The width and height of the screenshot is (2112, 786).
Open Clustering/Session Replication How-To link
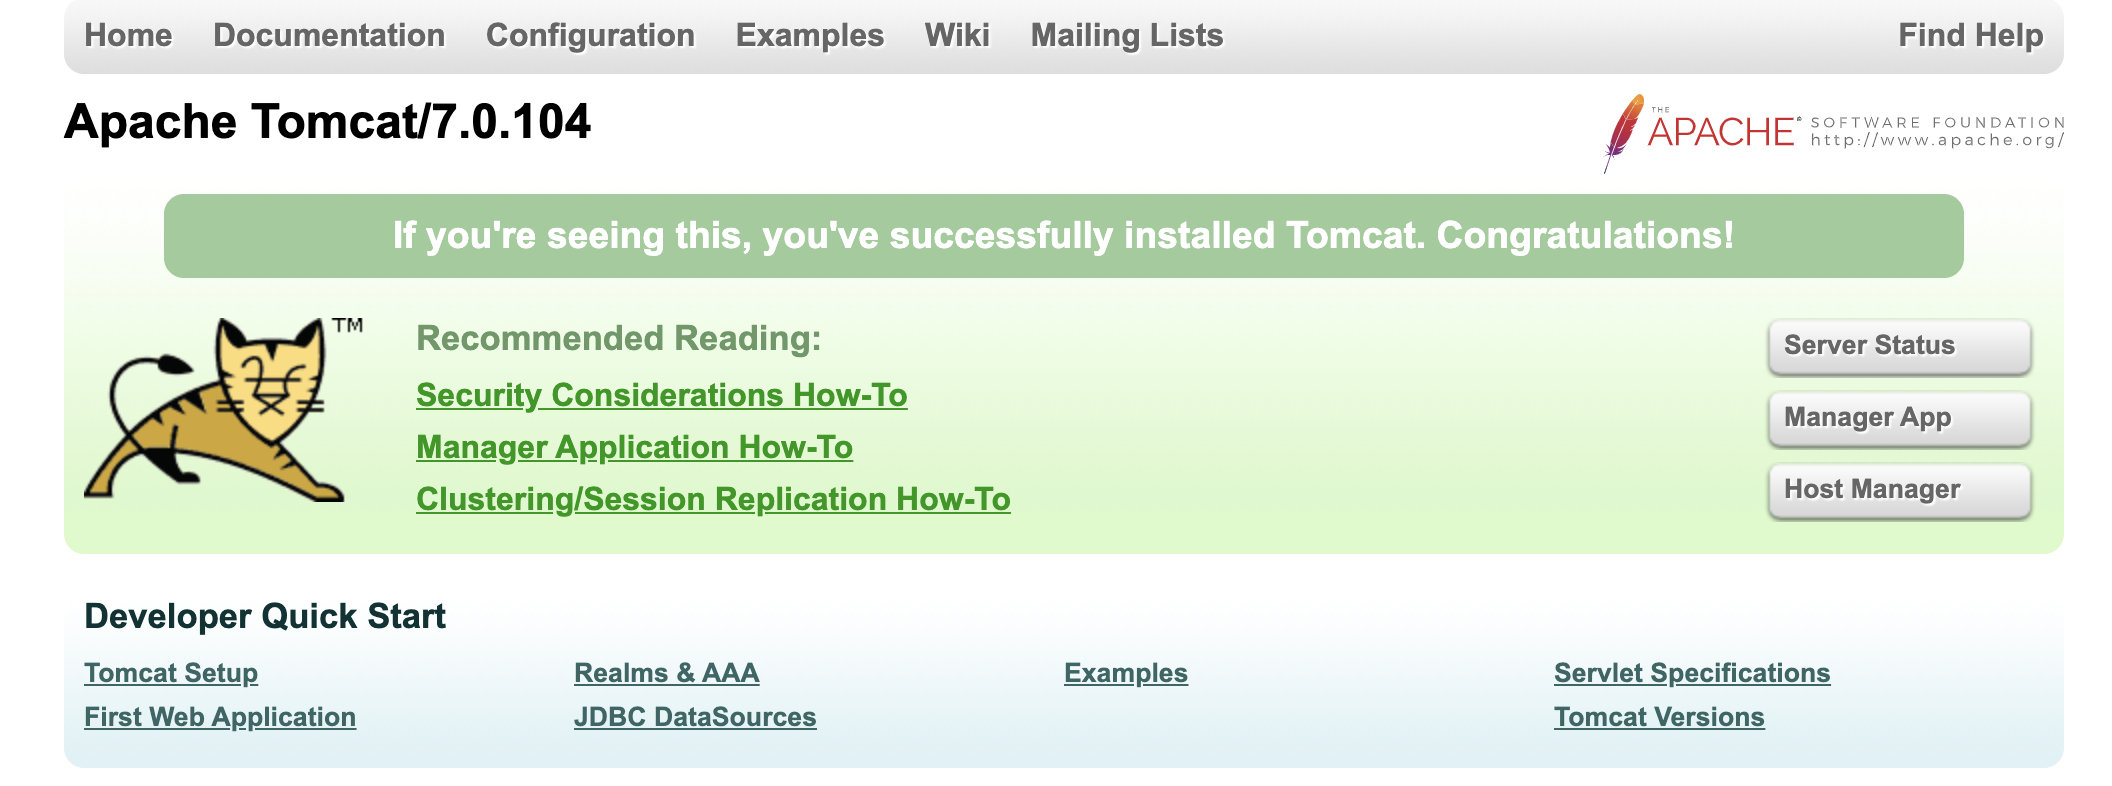pos(713,499)
